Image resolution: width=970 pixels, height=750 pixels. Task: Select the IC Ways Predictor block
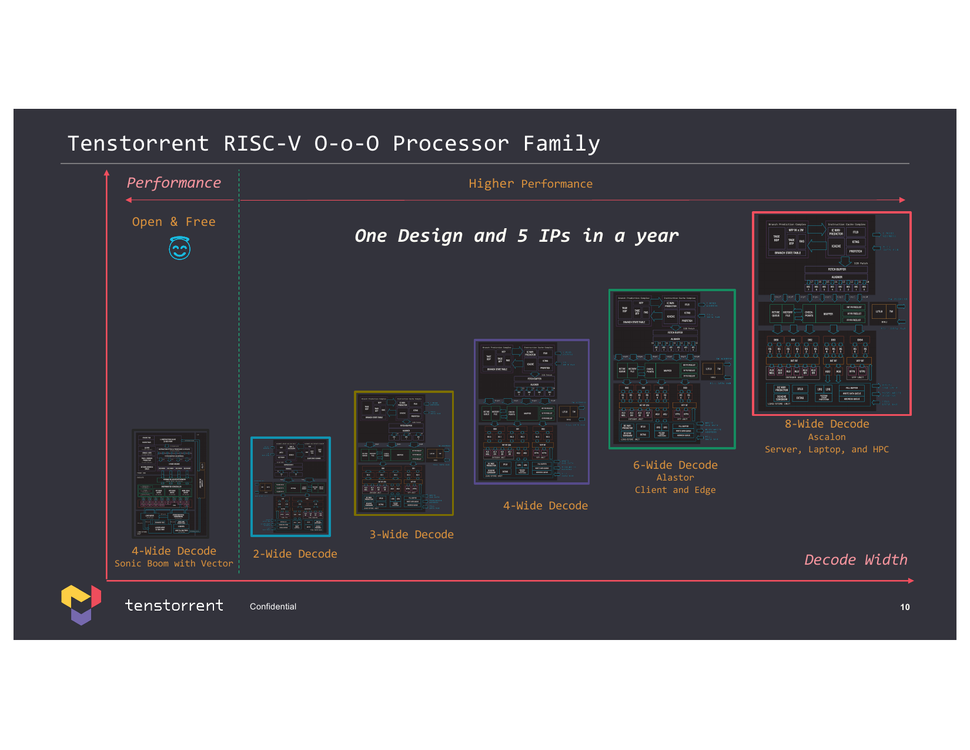click(836, 232)
